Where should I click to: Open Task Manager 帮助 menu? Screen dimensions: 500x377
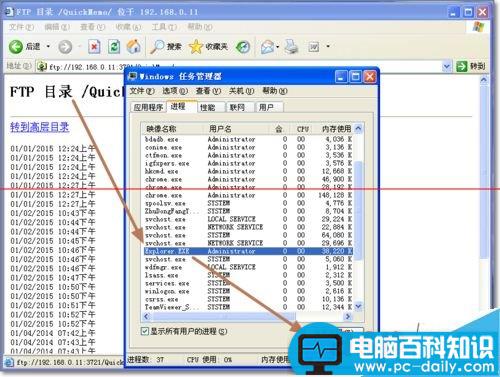(x=275, y=91)
